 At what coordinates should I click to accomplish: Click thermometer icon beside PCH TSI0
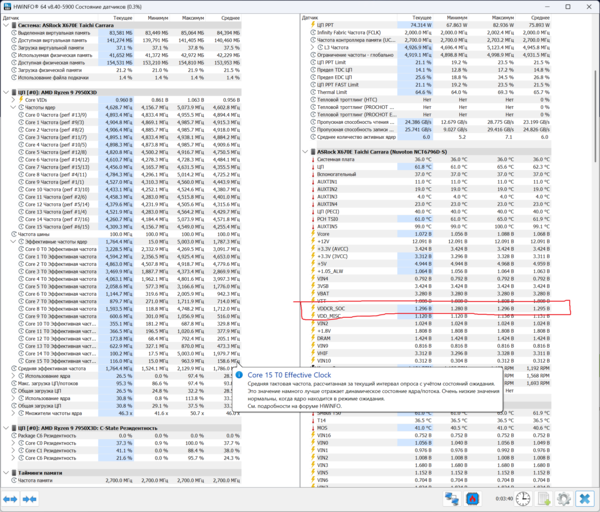pyautogui.click(x=313, y=219)
